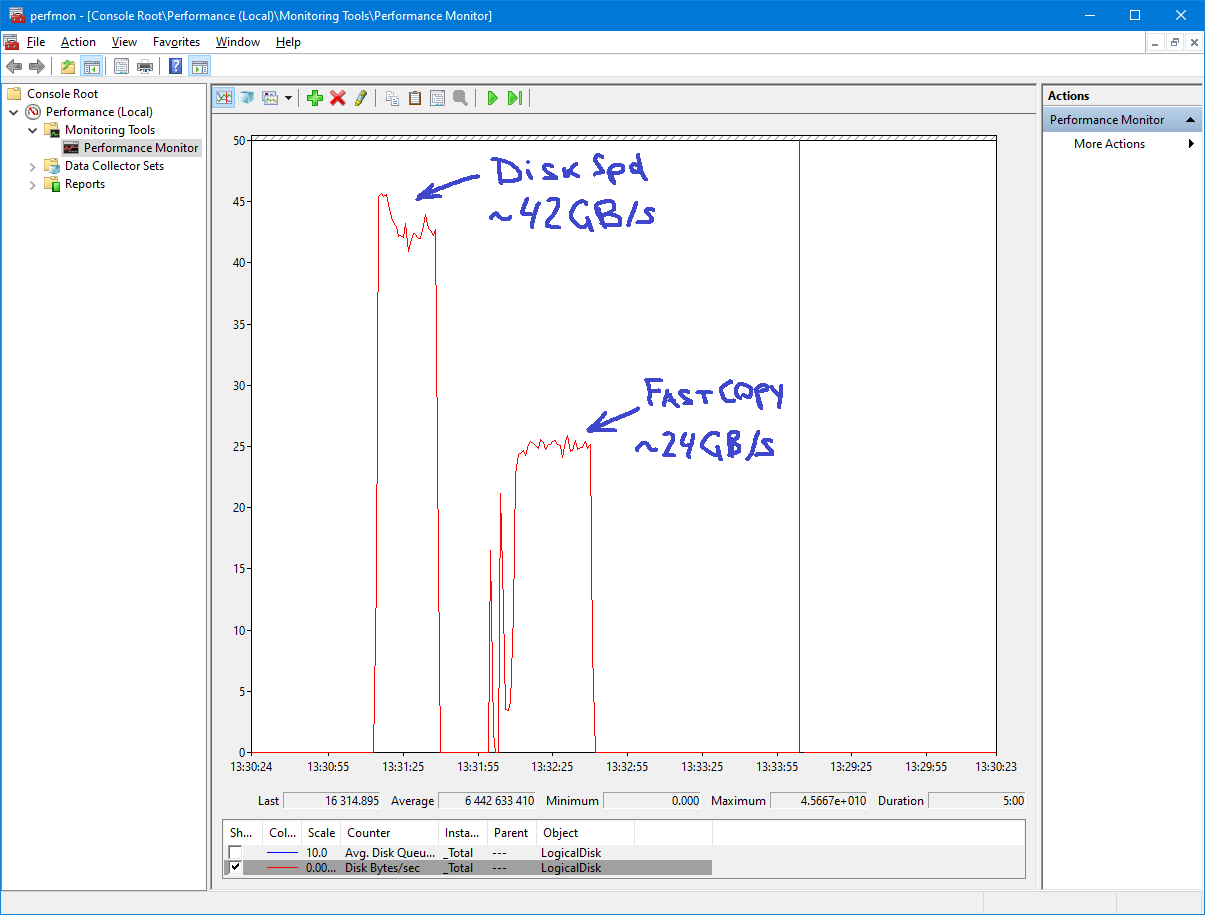Click the Delete counter red X icon
Viewport: 1205px width, 915px height.
(x=337, y=97)
